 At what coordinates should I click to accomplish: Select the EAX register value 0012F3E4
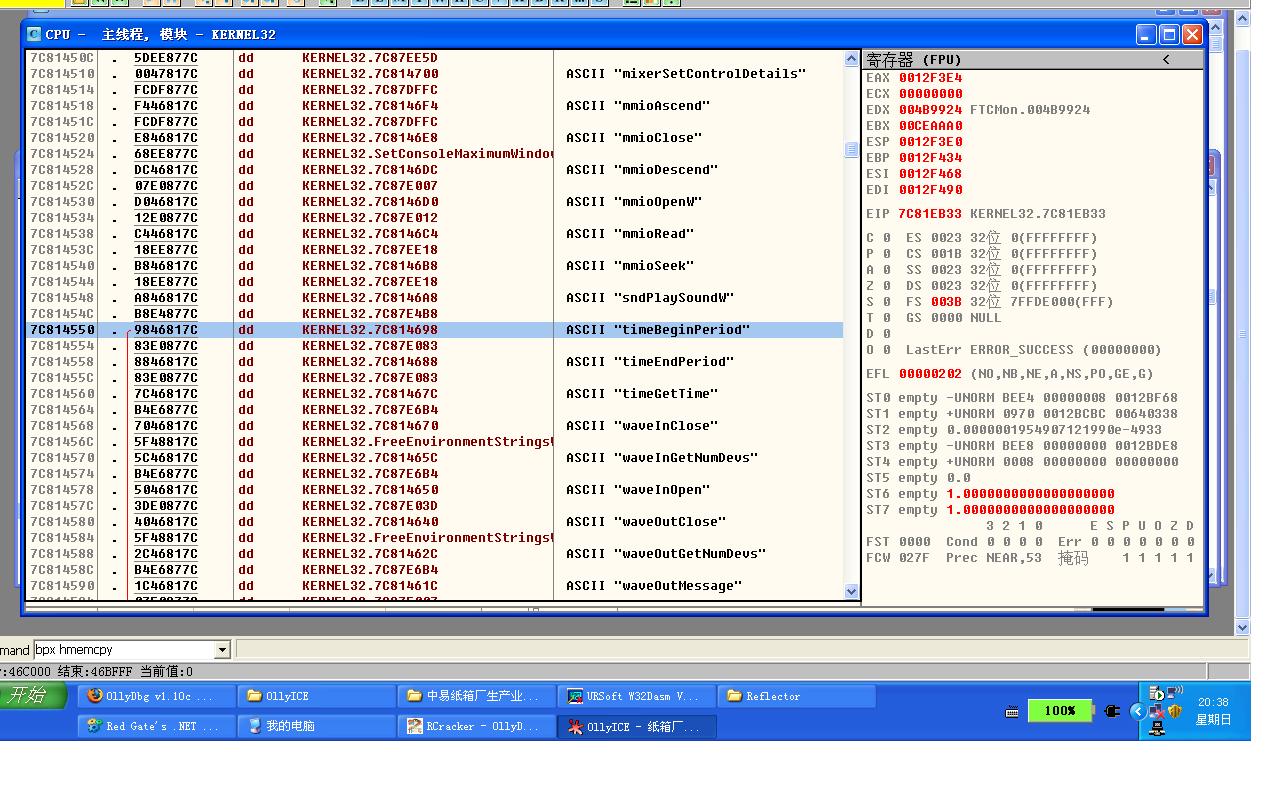(930, 78)
